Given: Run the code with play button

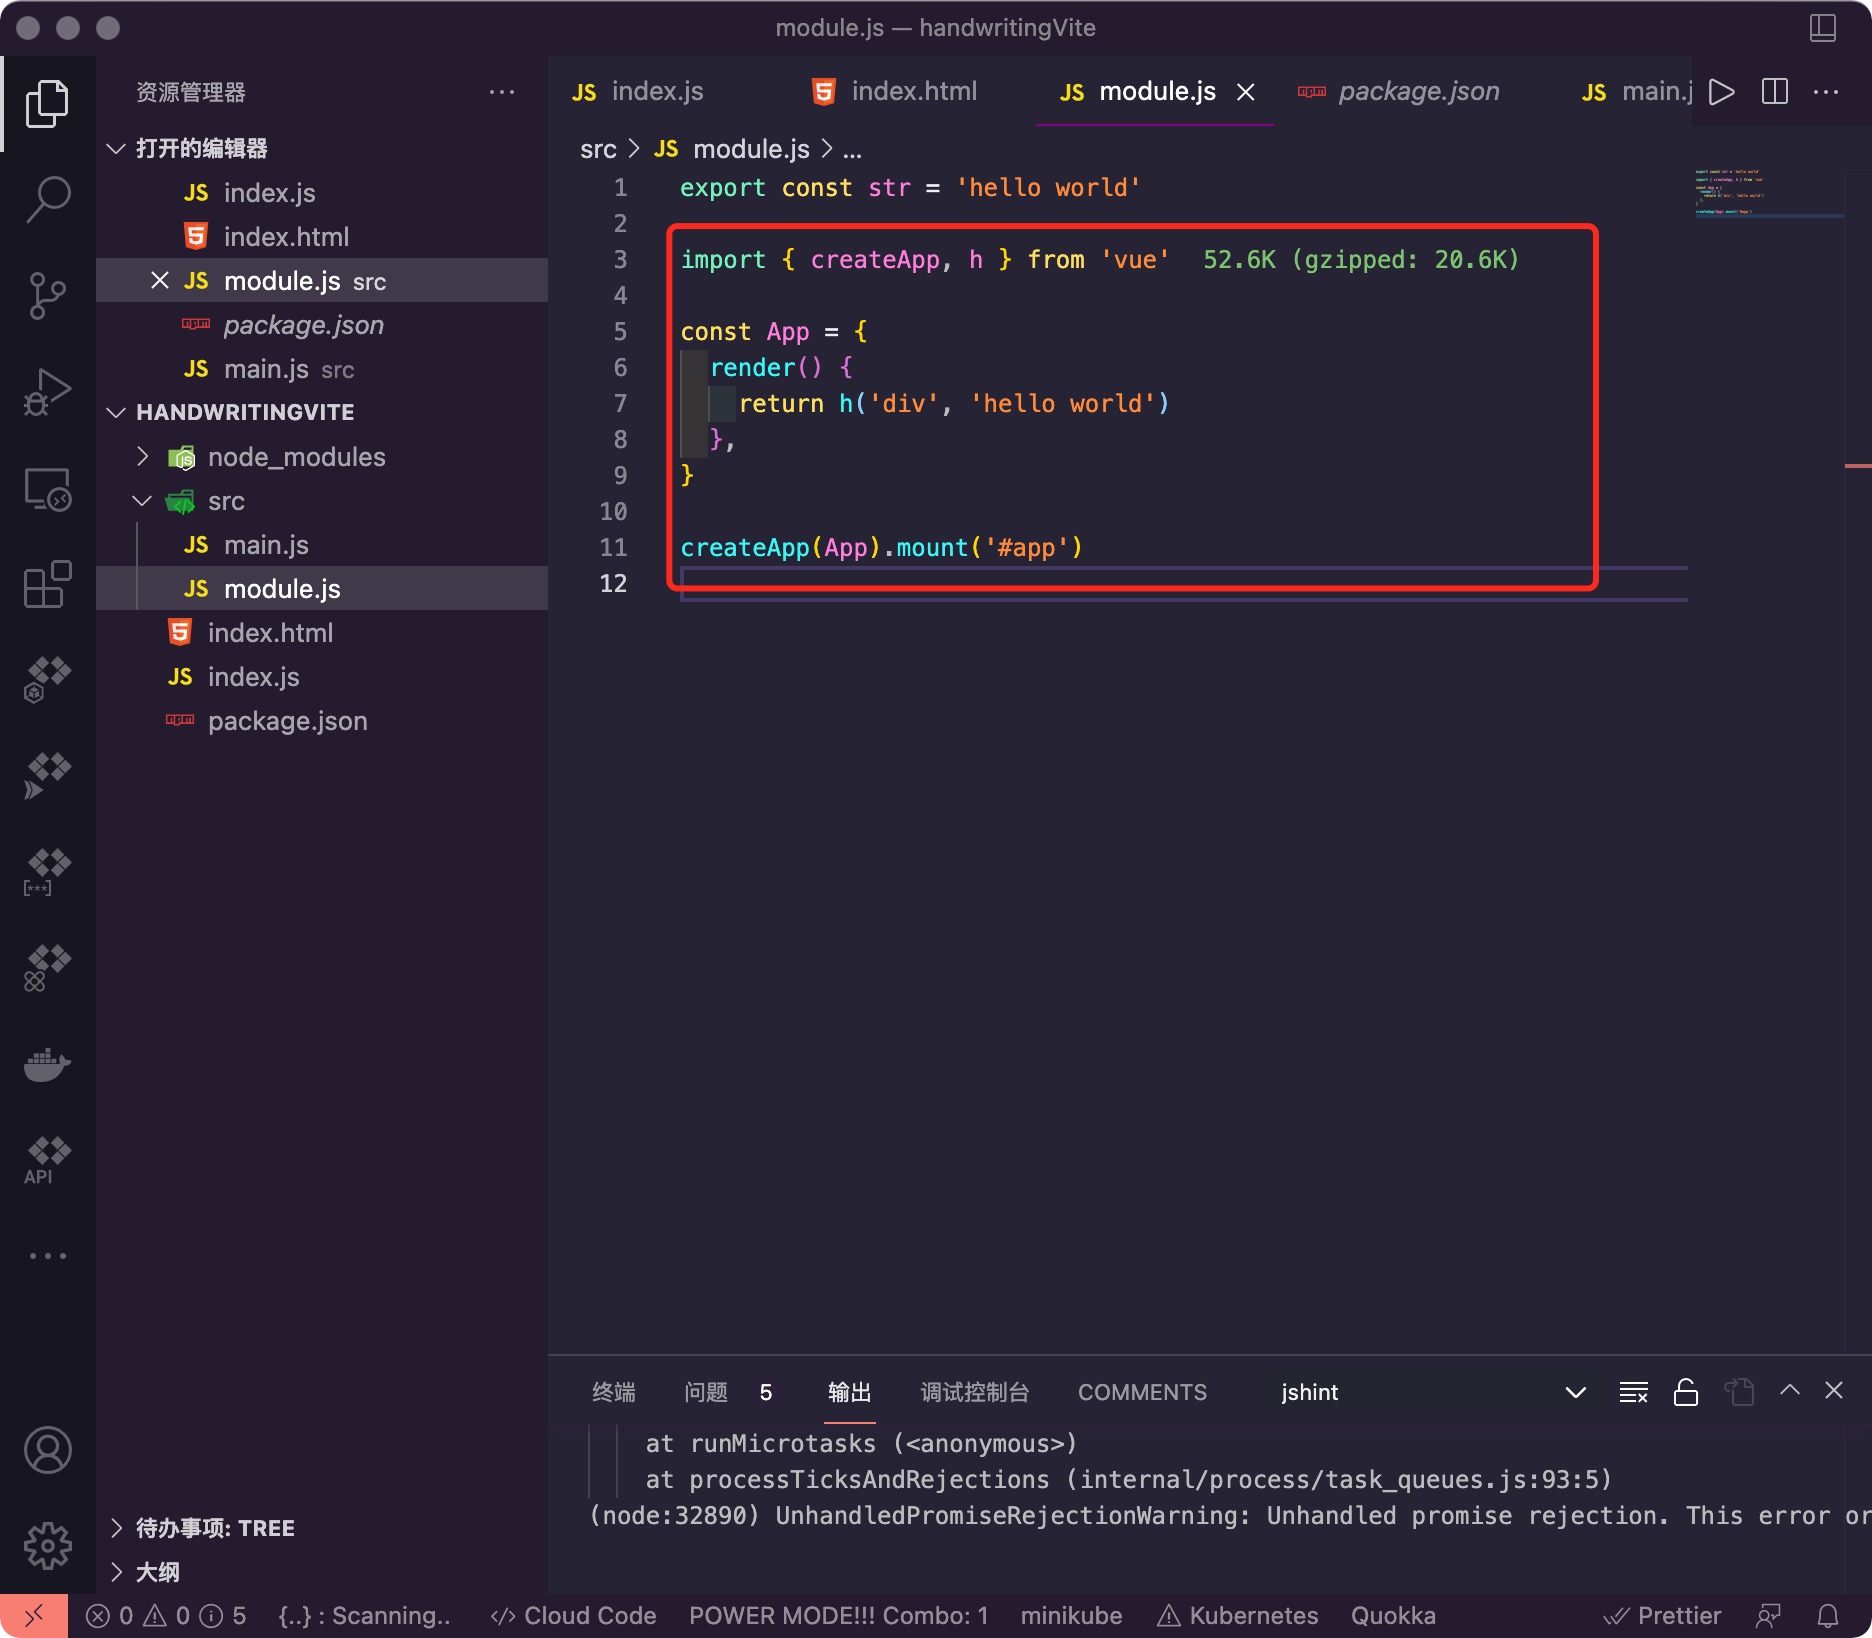Looking at the screenshot, I should click(x=1721, y=92).
